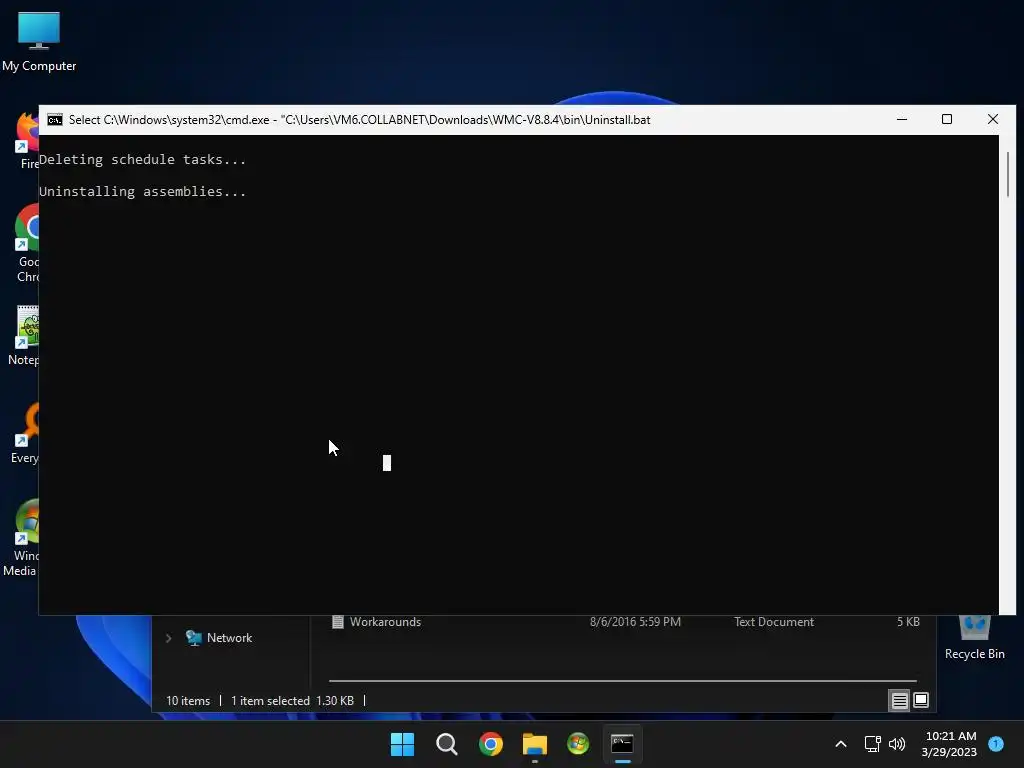Click 'Deleting schedule tasks...' console line
This screenshot has height=768, width=1024.
point(142,159)
